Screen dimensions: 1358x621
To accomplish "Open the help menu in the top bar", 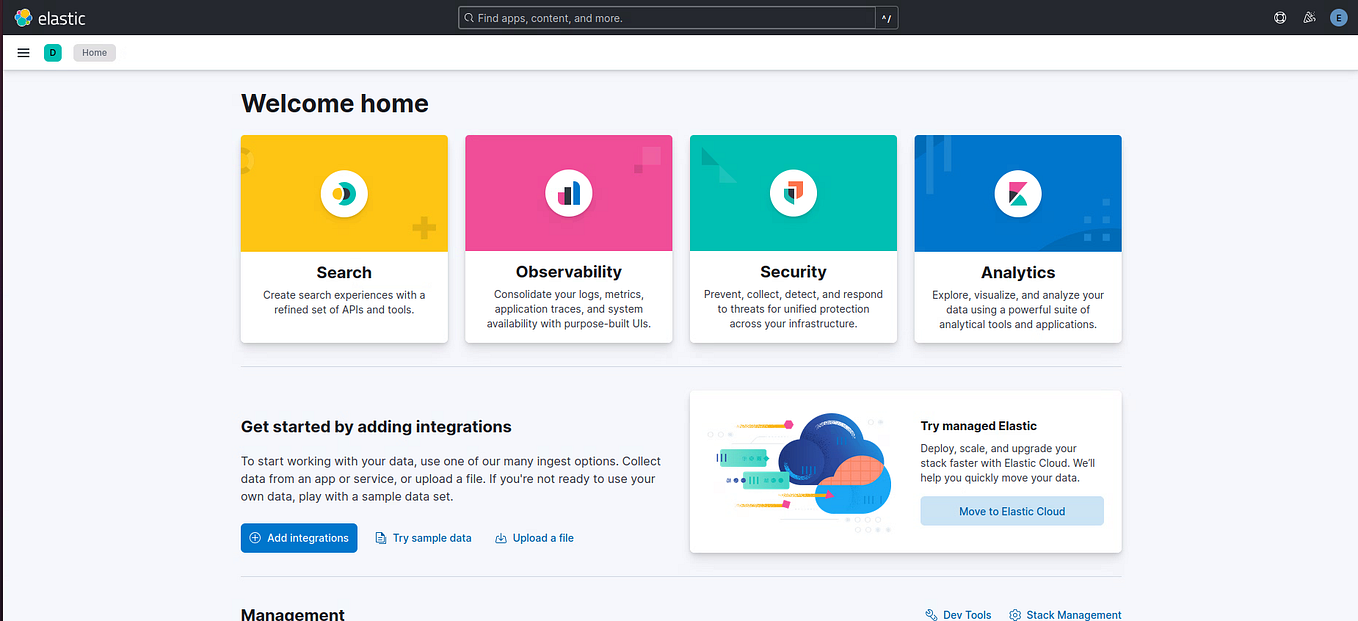I will pyautogui.click(x=1280, y=17).
